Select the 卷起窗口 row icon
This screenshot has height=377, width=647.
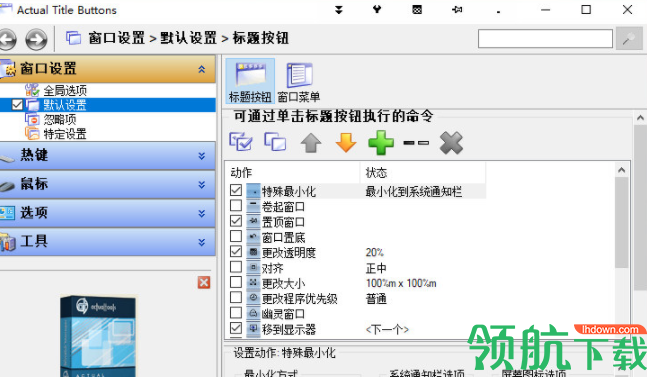[x=253, y=206]
